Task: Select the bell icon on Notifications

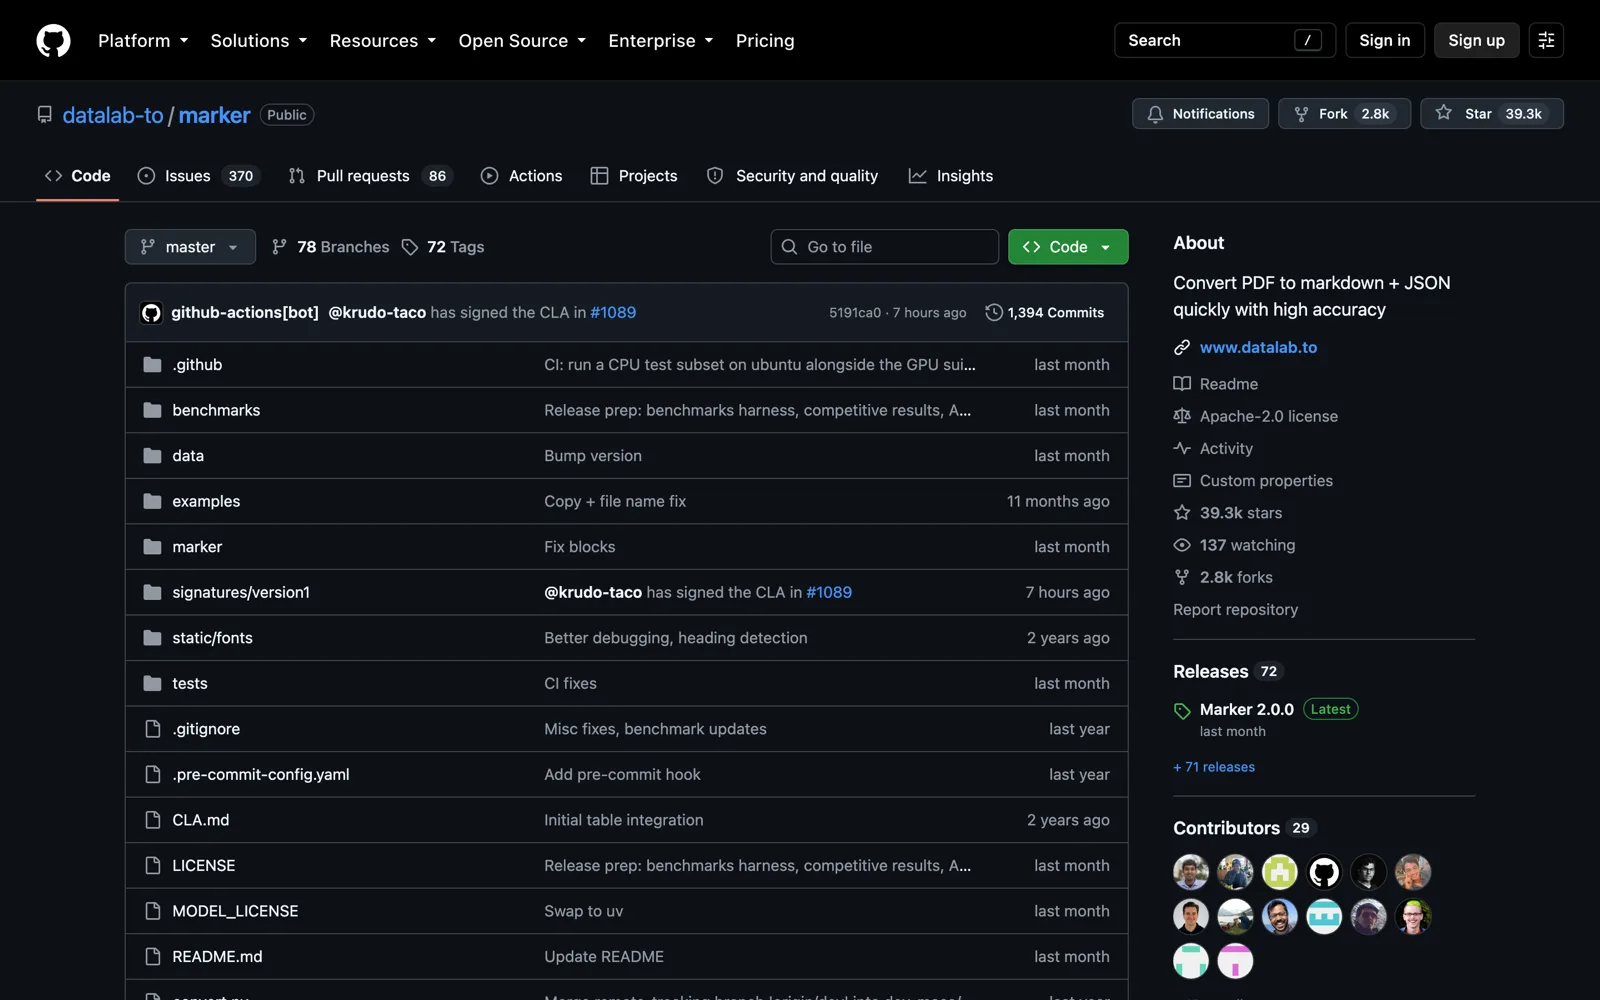Action: click(x=1155, y=114)
